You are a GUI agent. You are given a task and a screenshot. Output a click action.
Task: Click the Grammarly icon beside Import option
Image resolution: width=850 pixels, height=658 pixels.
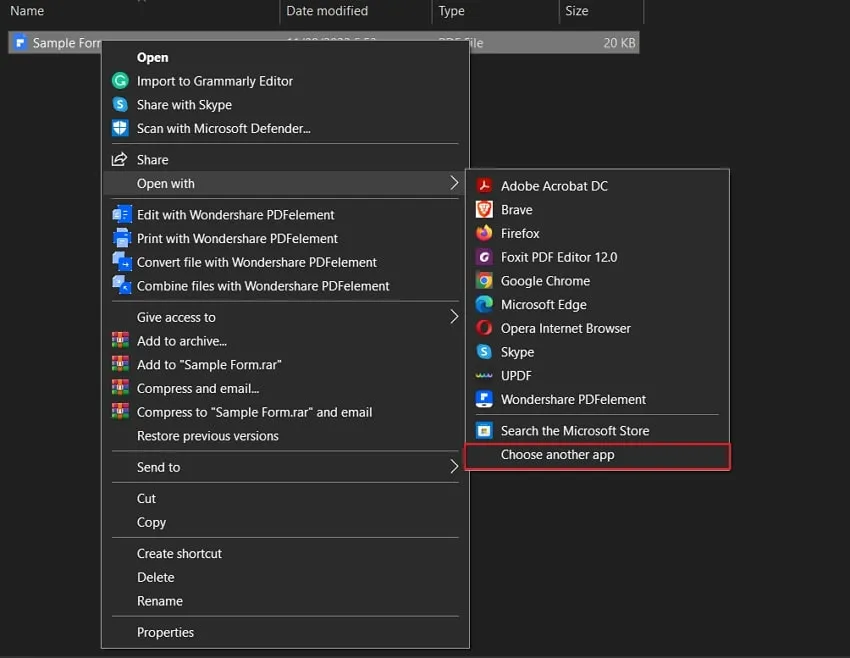(x=120, y=81)
